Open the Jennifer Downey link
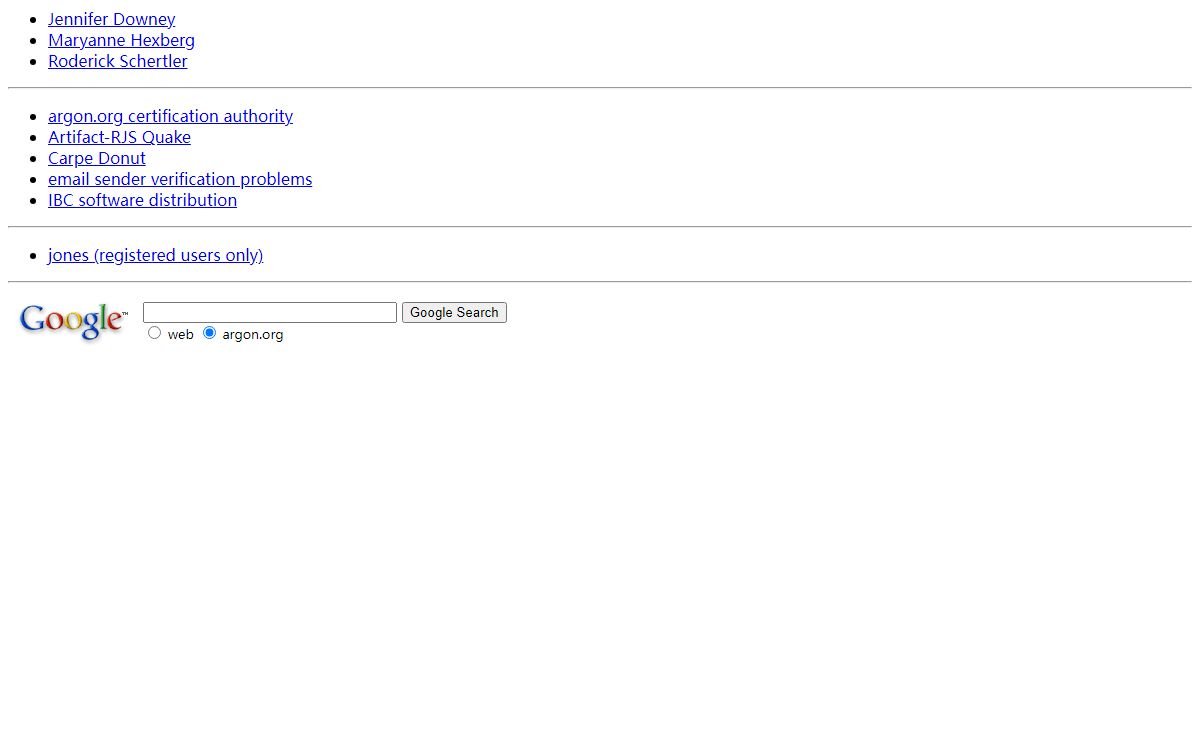 (x=111, y=19)
